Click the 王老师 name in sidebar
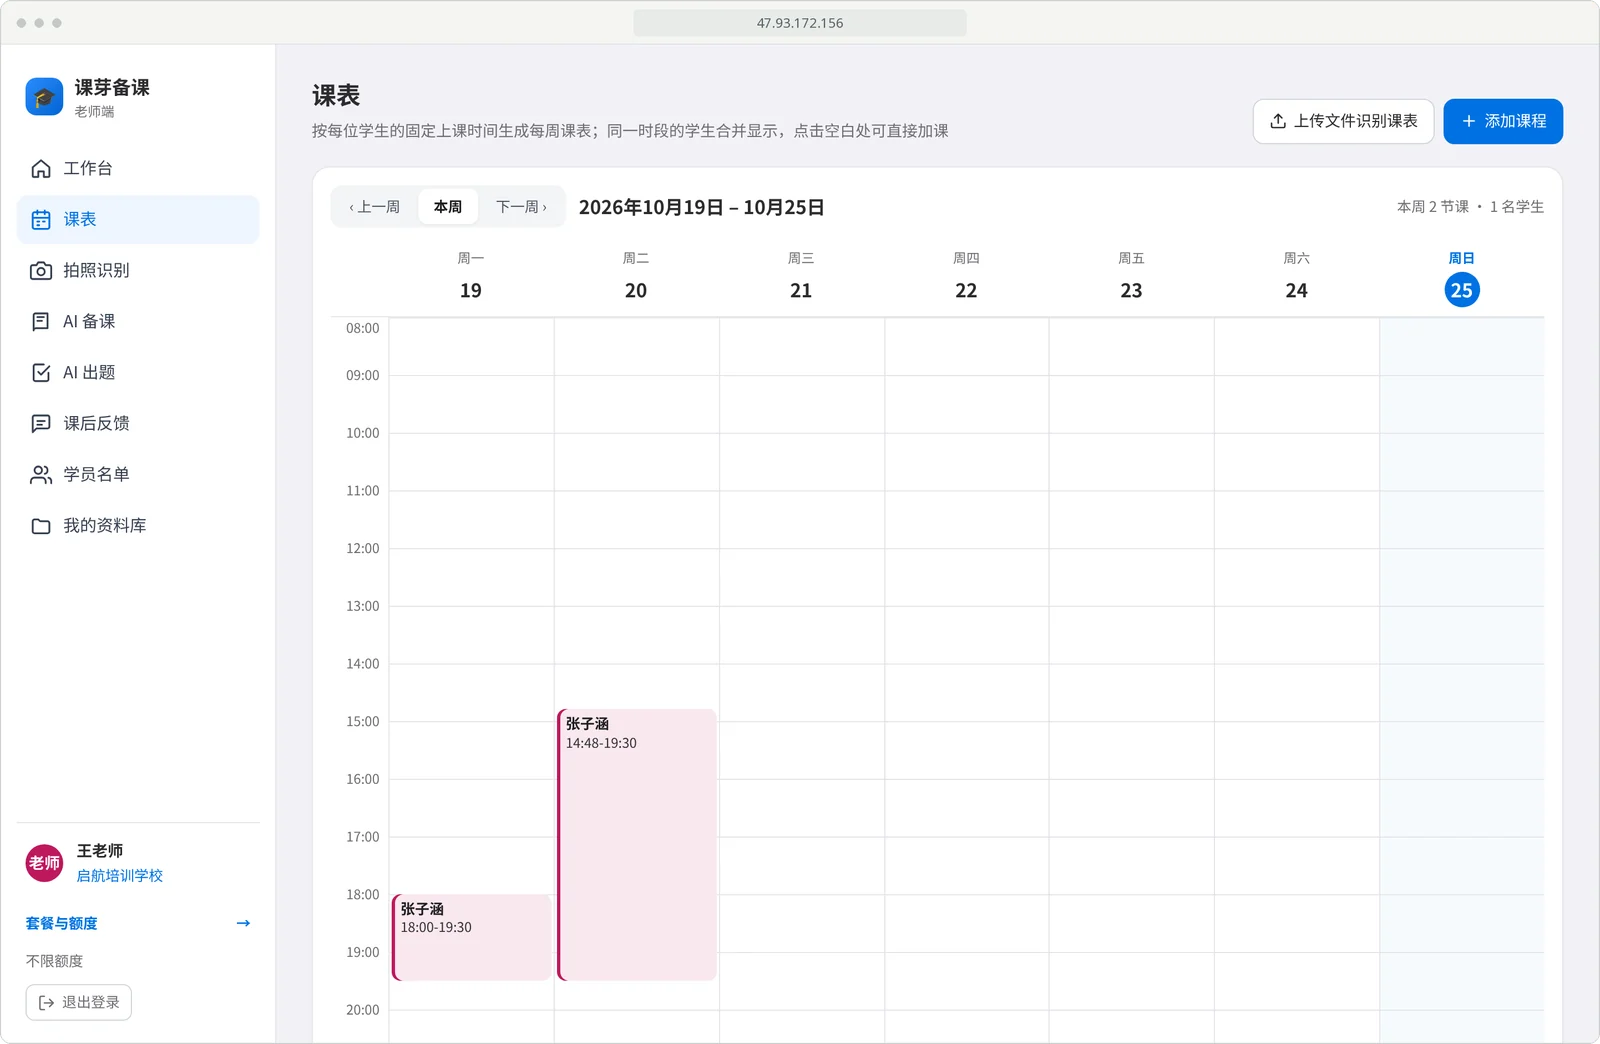Image resolution: width=1600 pixels, height=1044 pixels. [x=100, y=850]
